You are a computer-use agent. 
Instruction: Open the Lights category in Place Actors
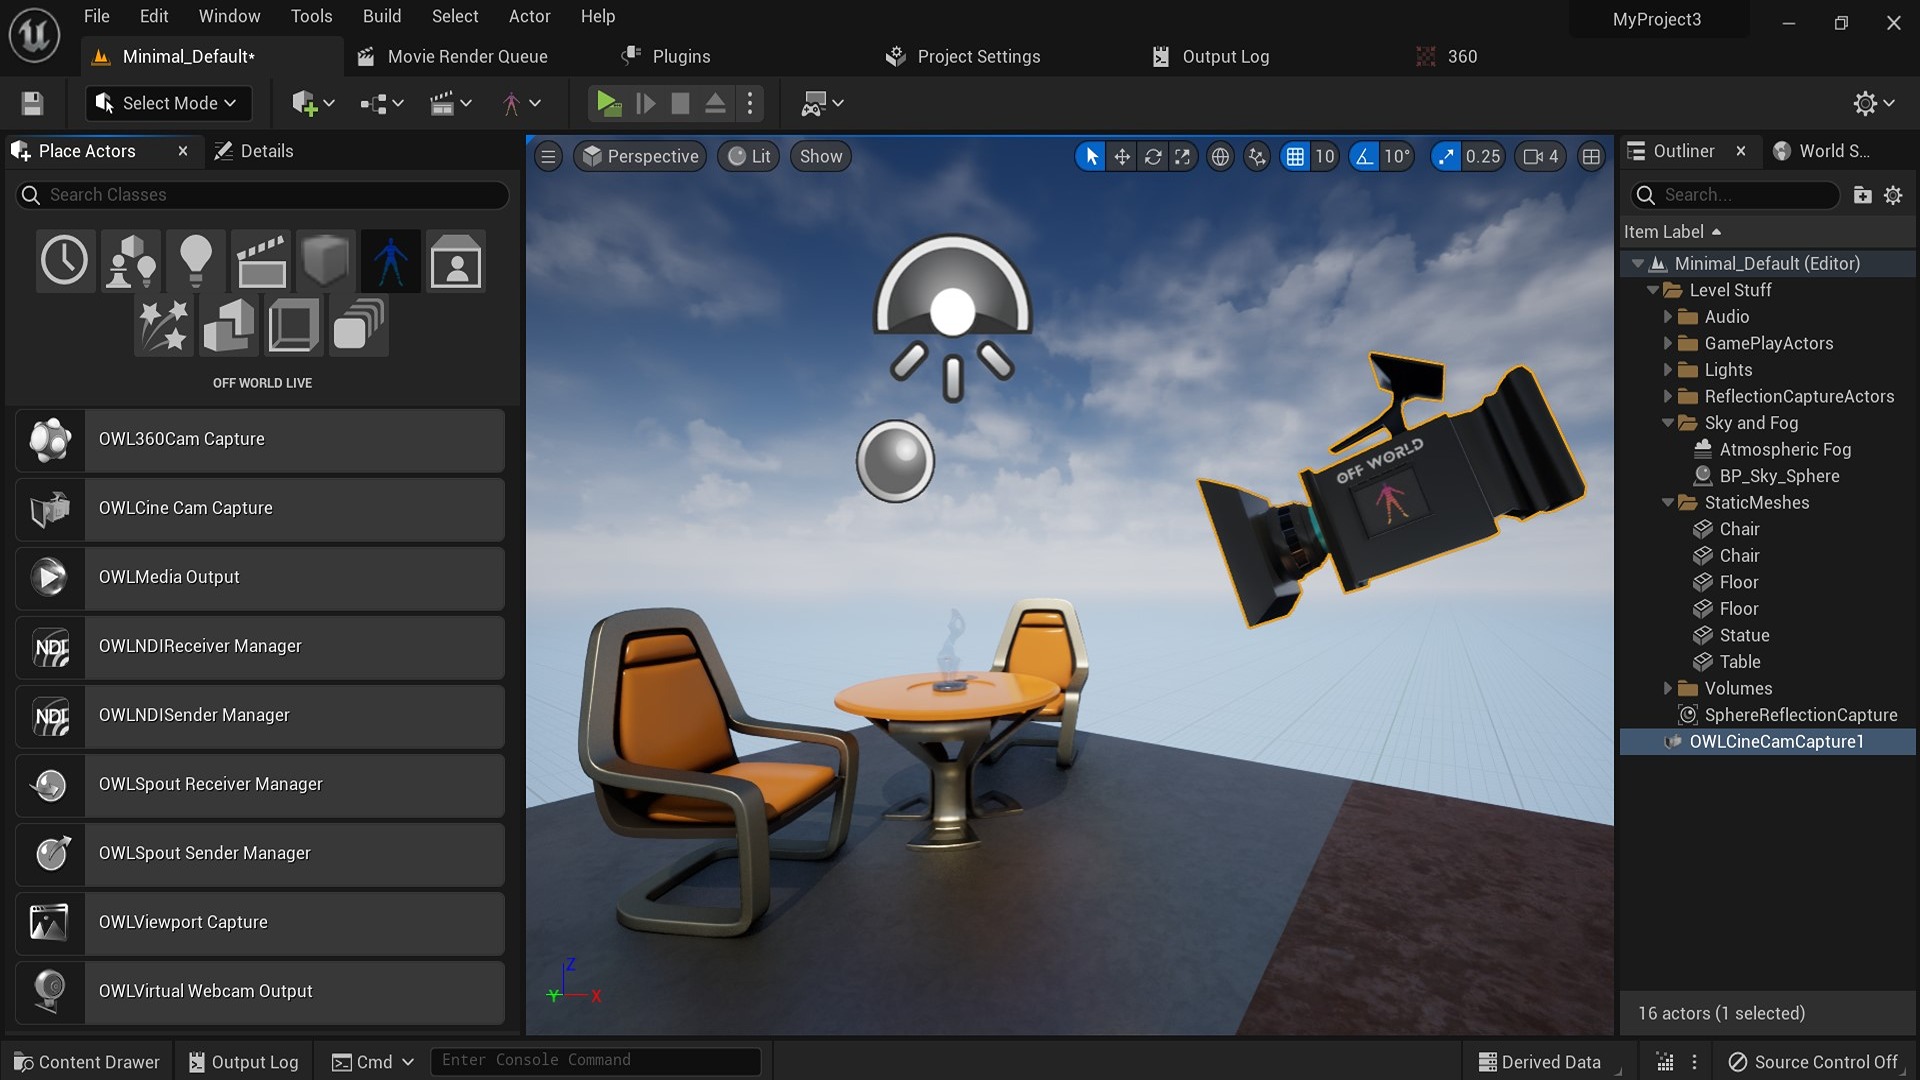coord(195,260)
